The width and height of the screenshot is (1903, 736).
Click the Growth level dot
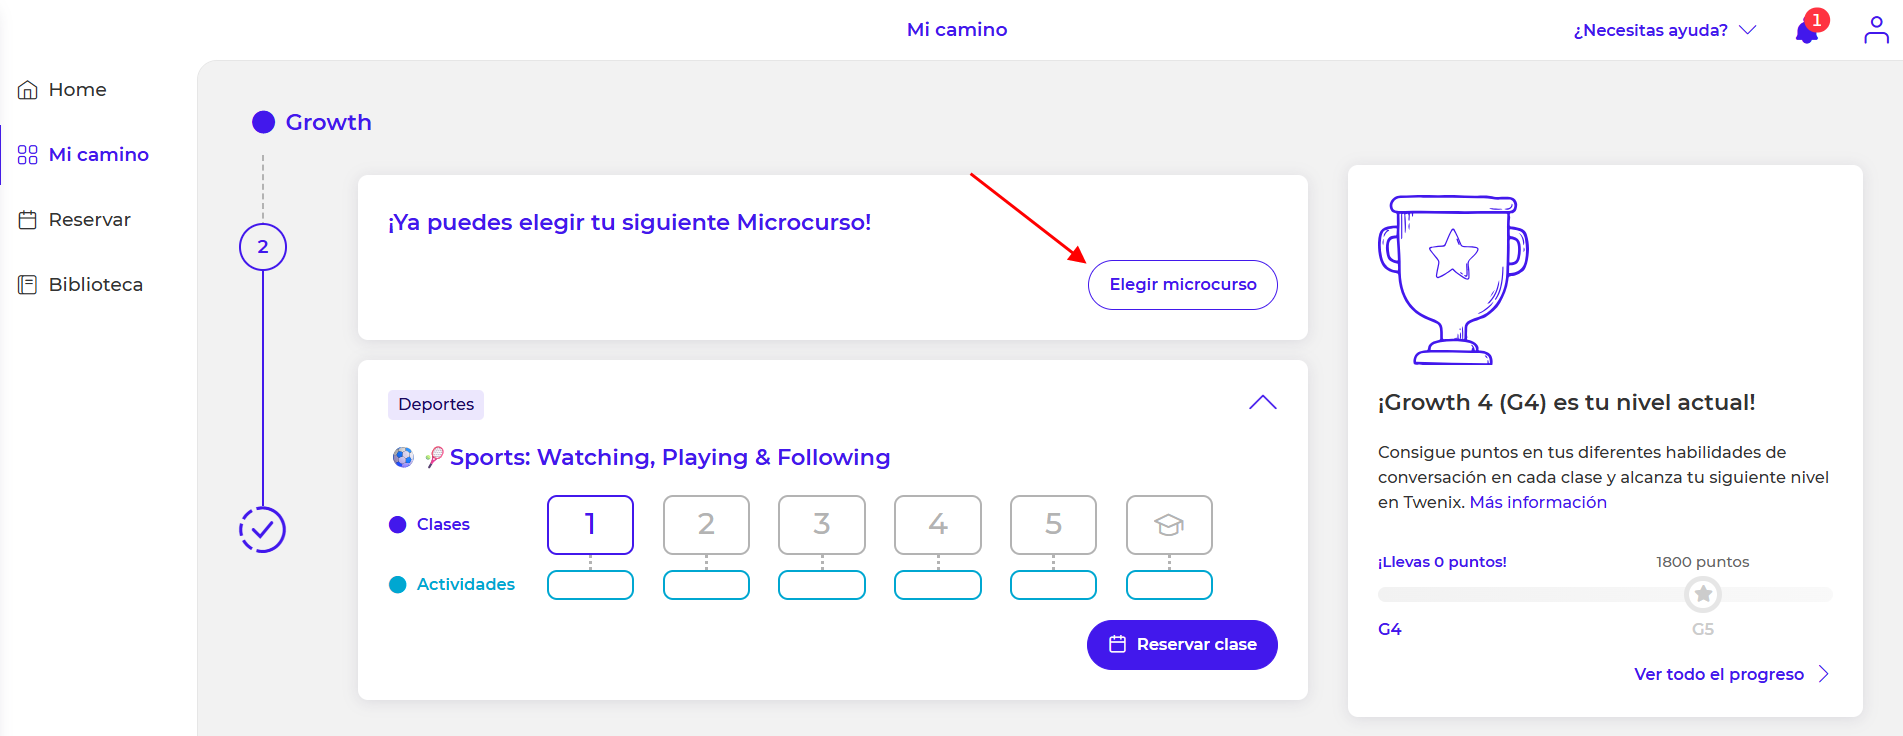(x=264, y=122)
